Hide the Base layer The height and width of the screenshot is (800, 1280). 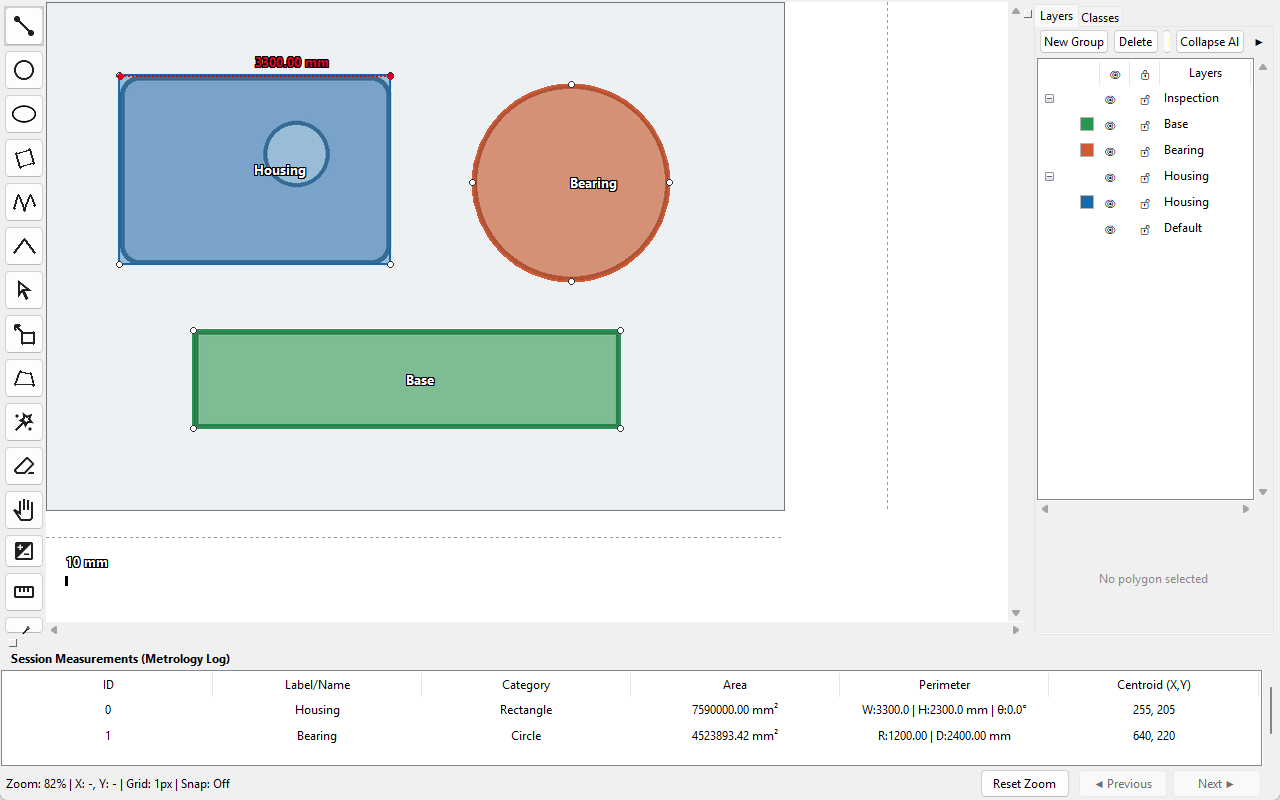coord(1110,125)
